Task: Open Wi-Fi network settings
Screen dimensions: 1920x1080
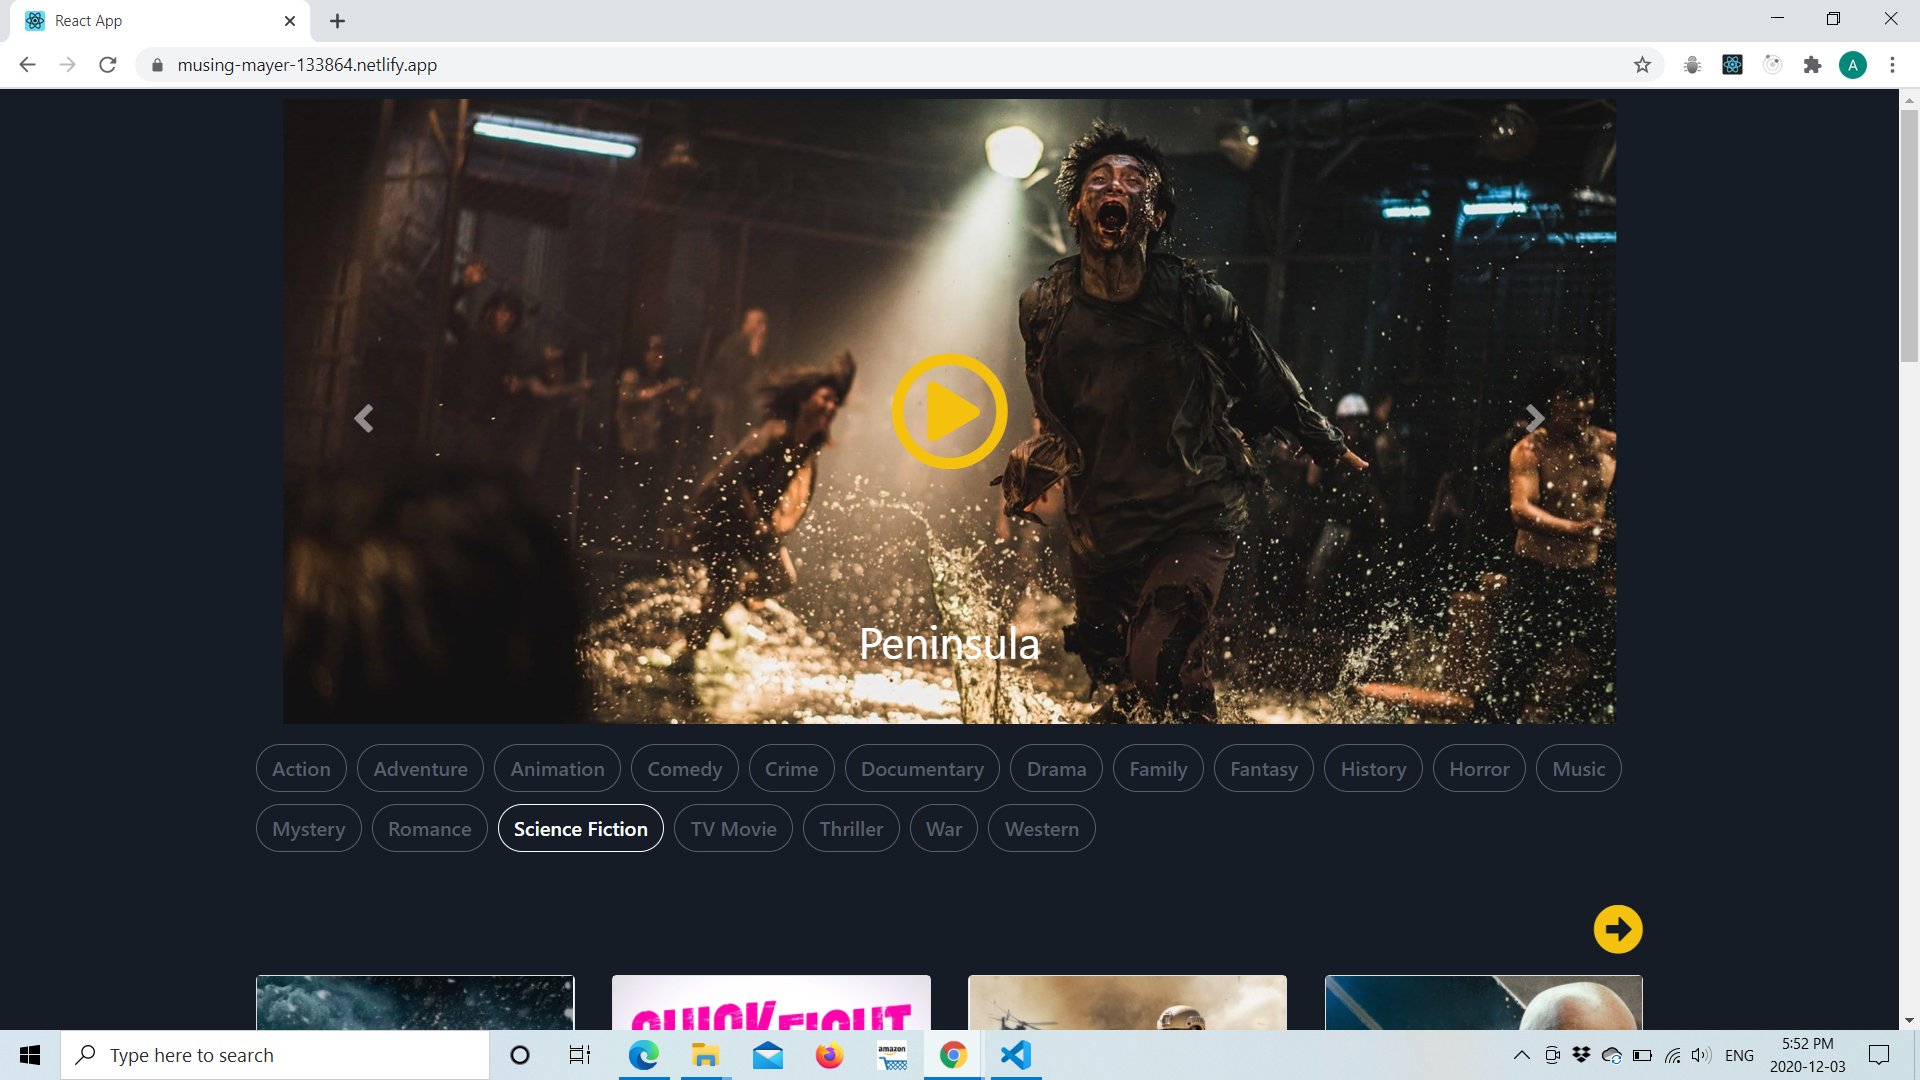Action: 1672,1055
